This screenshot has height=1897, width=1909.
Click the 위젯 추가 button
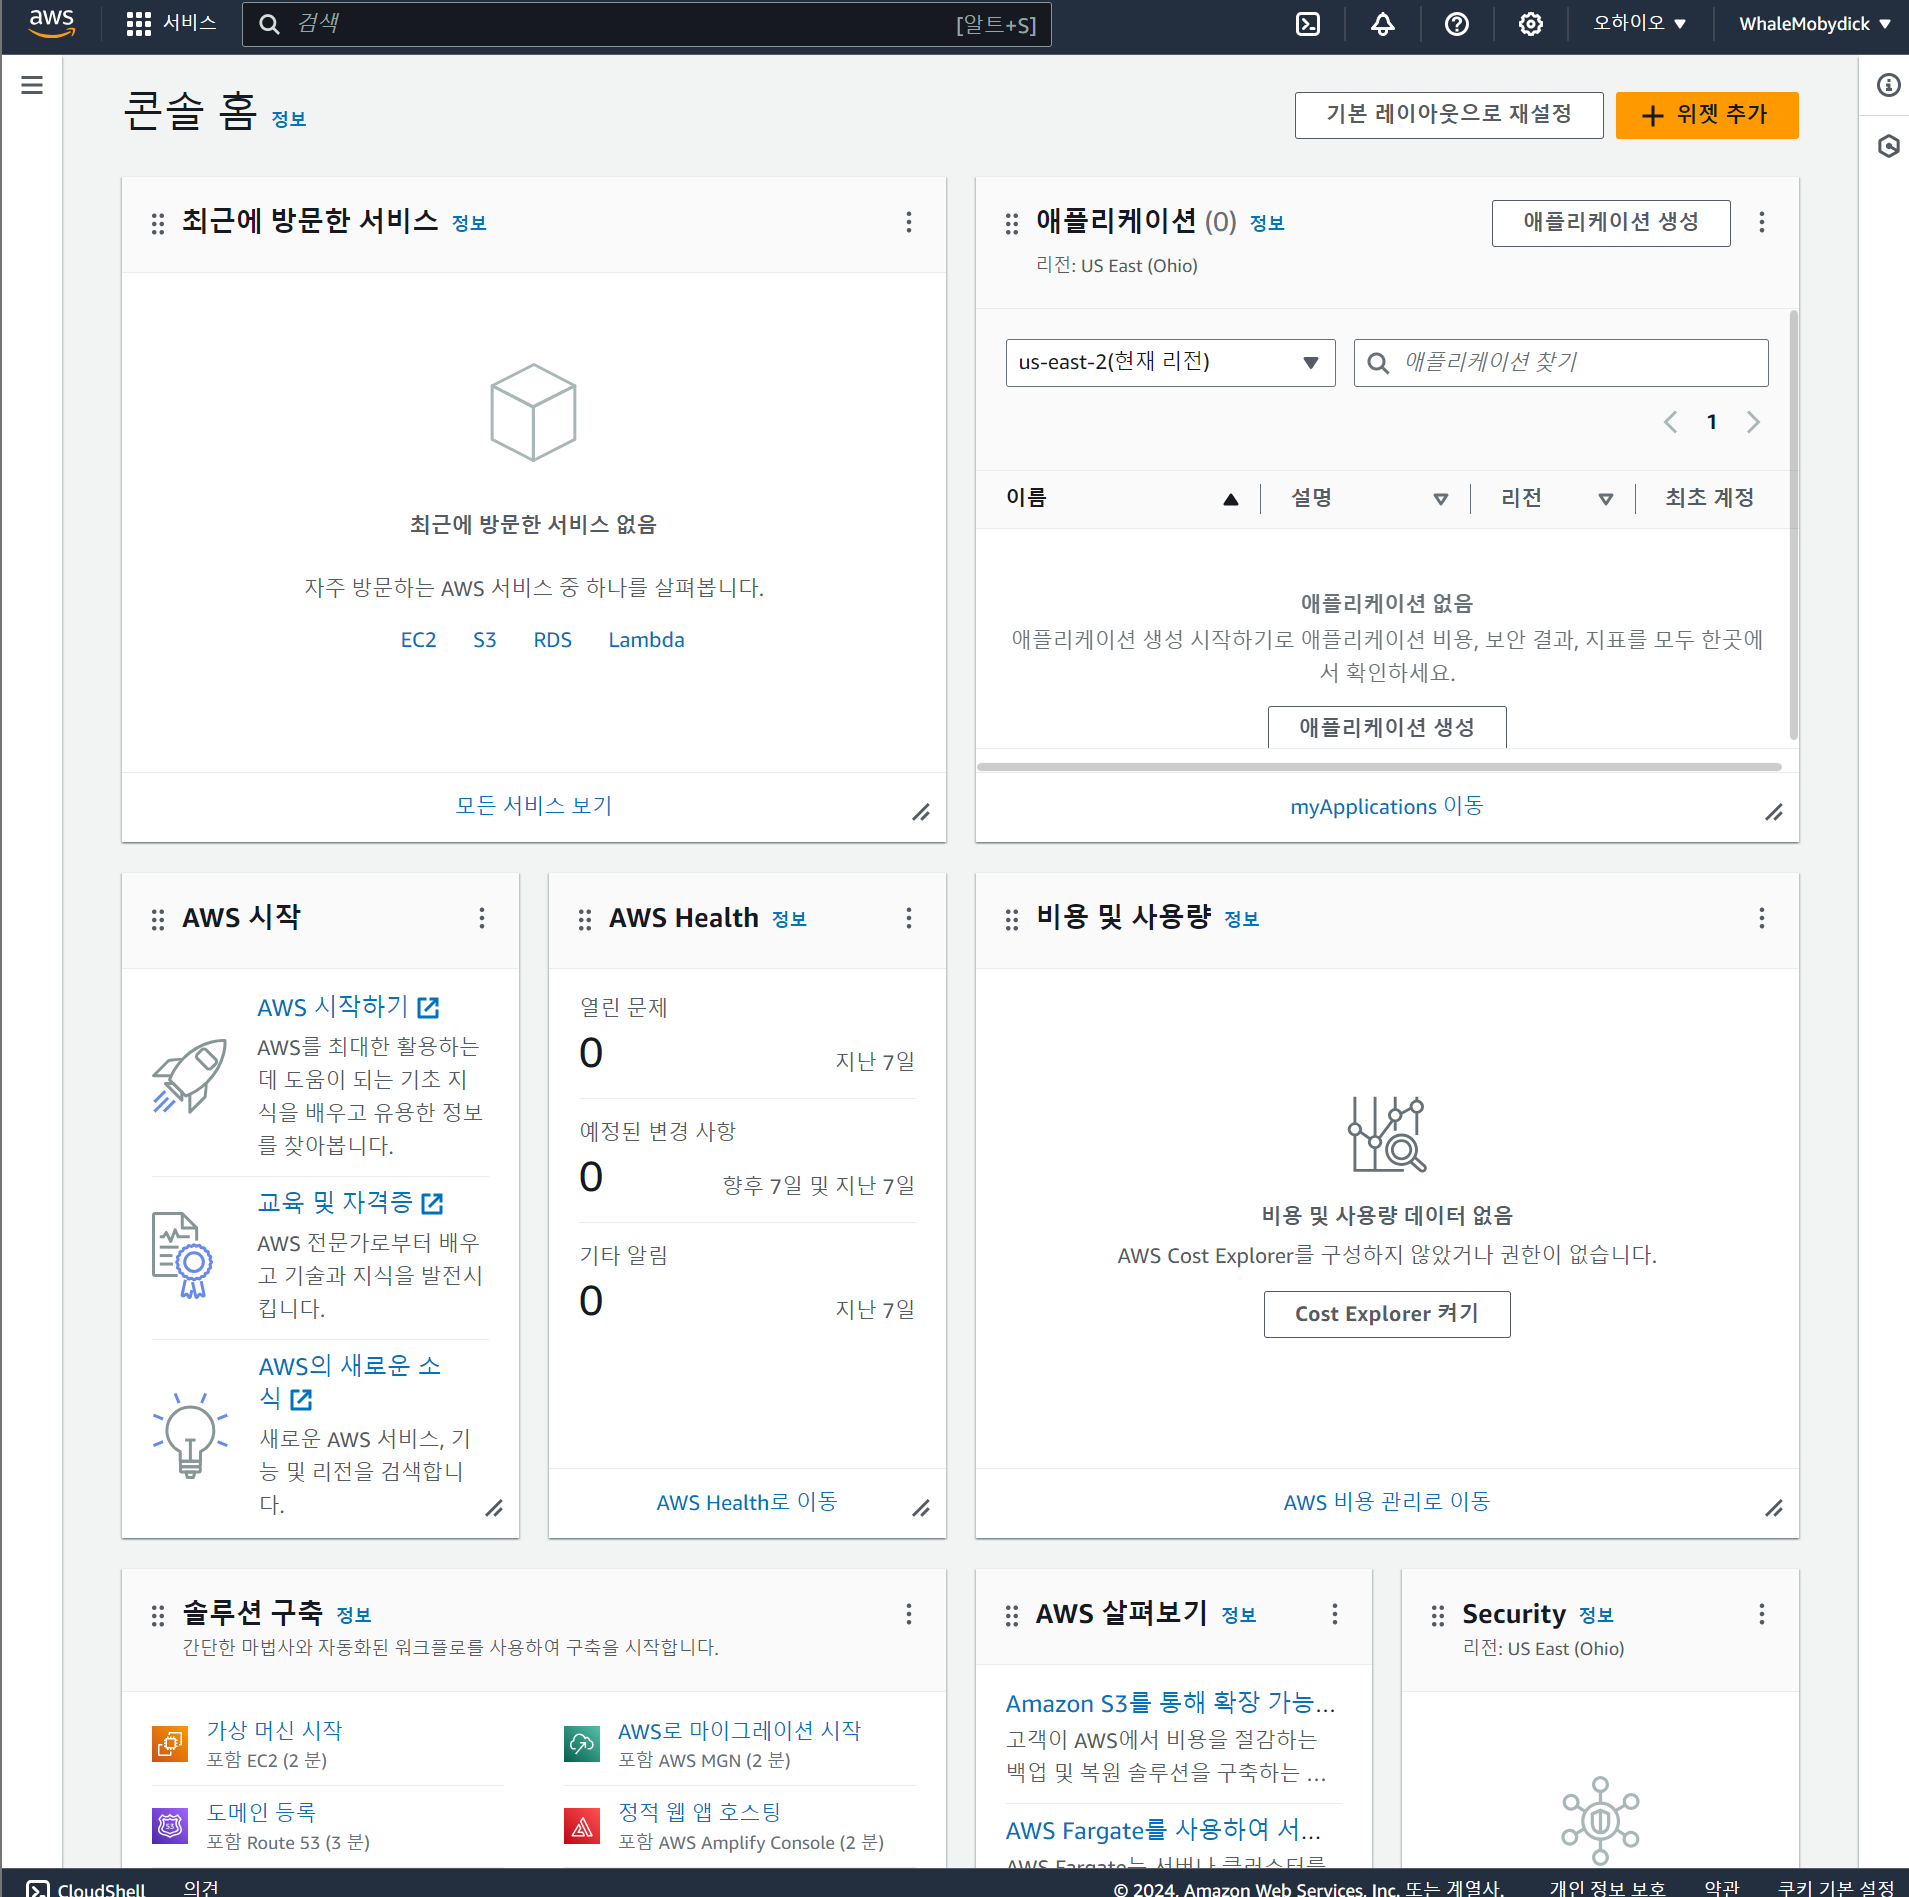click(x=1707, y=115)
